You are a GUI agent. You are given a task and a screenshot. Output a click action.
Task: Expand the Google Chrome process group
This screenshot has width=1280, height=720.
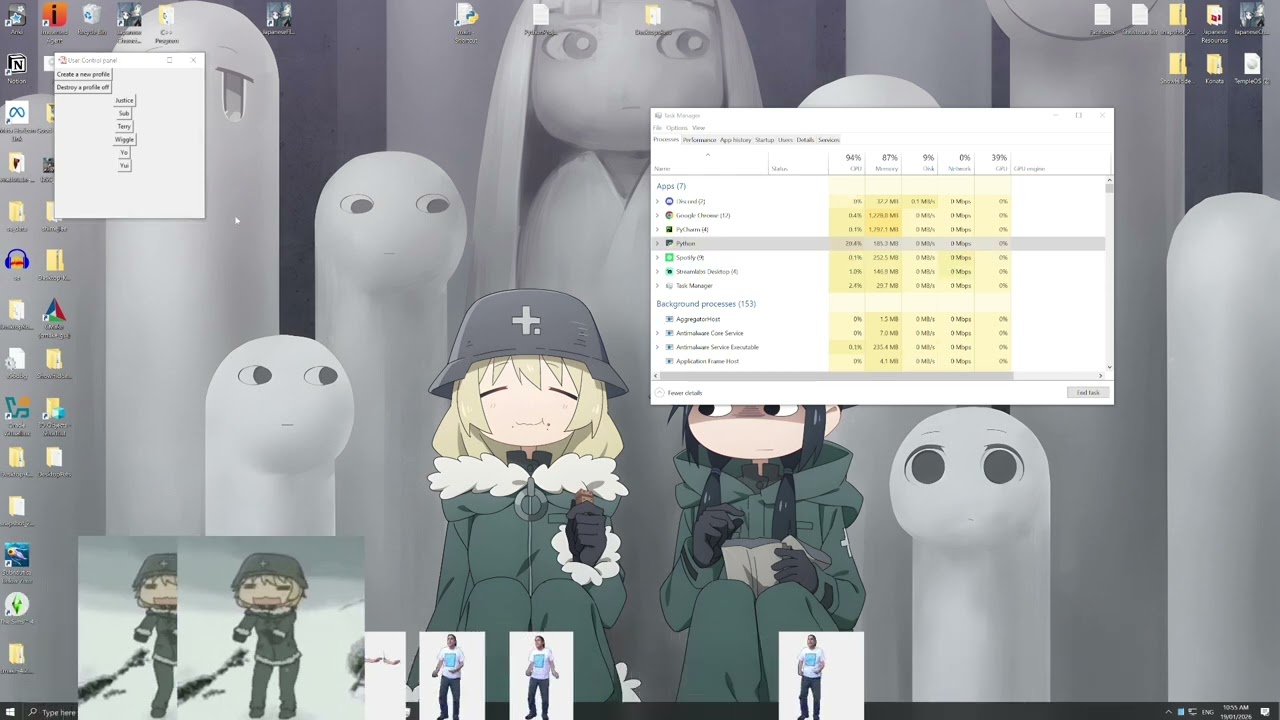tap(657, 215)
